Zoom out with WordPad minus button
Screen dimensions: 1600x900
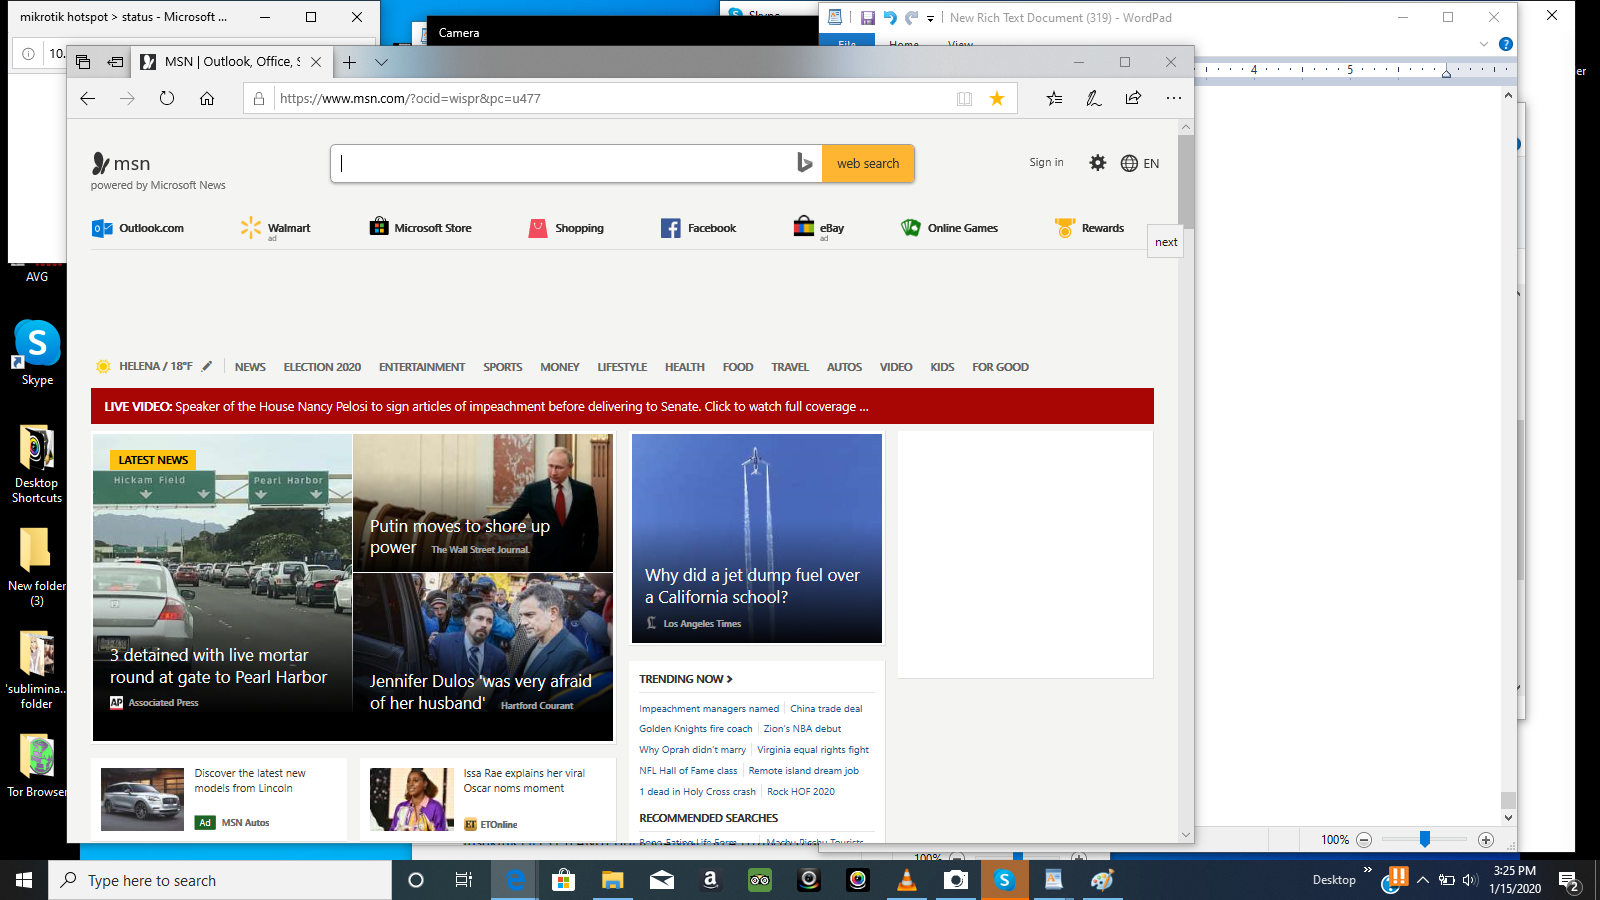coord(1364,840)
